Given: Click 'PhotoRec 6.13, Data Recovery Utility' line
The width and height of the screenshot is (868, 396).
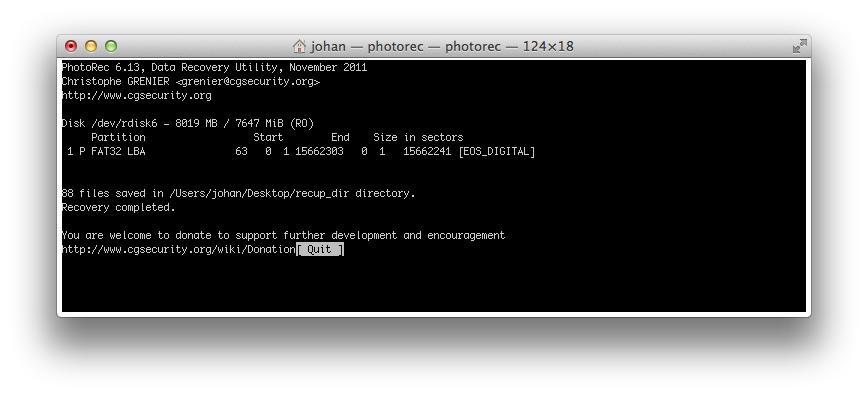Looking at the screenshot, I should [214, 68].
